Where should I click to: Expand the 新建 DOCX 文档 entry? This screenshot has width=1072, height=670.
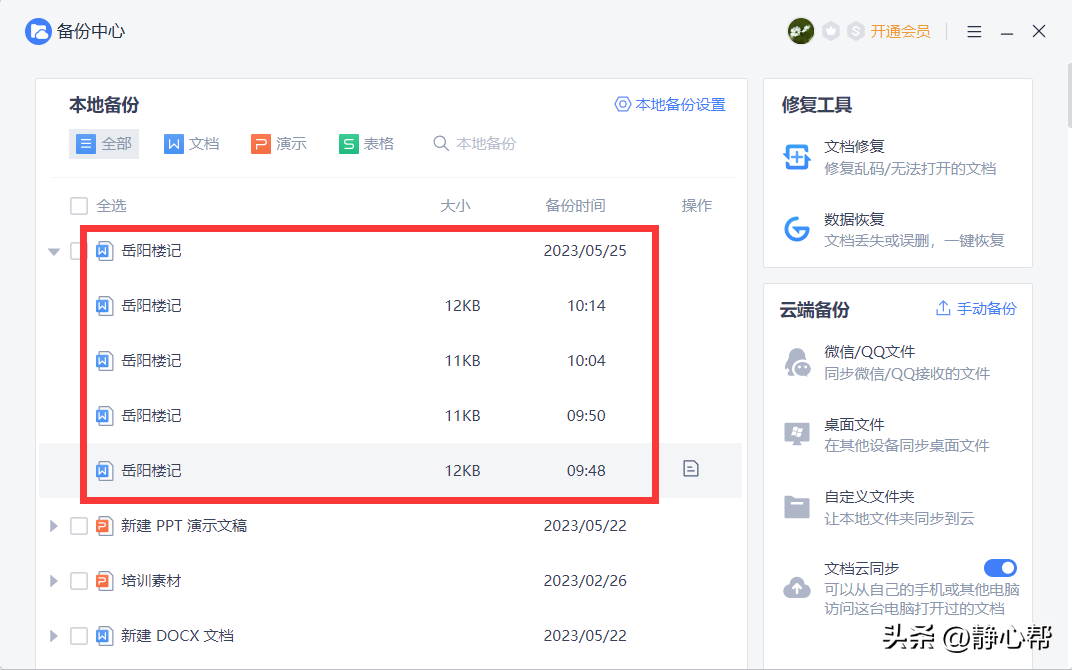click(x=54, y=636)
